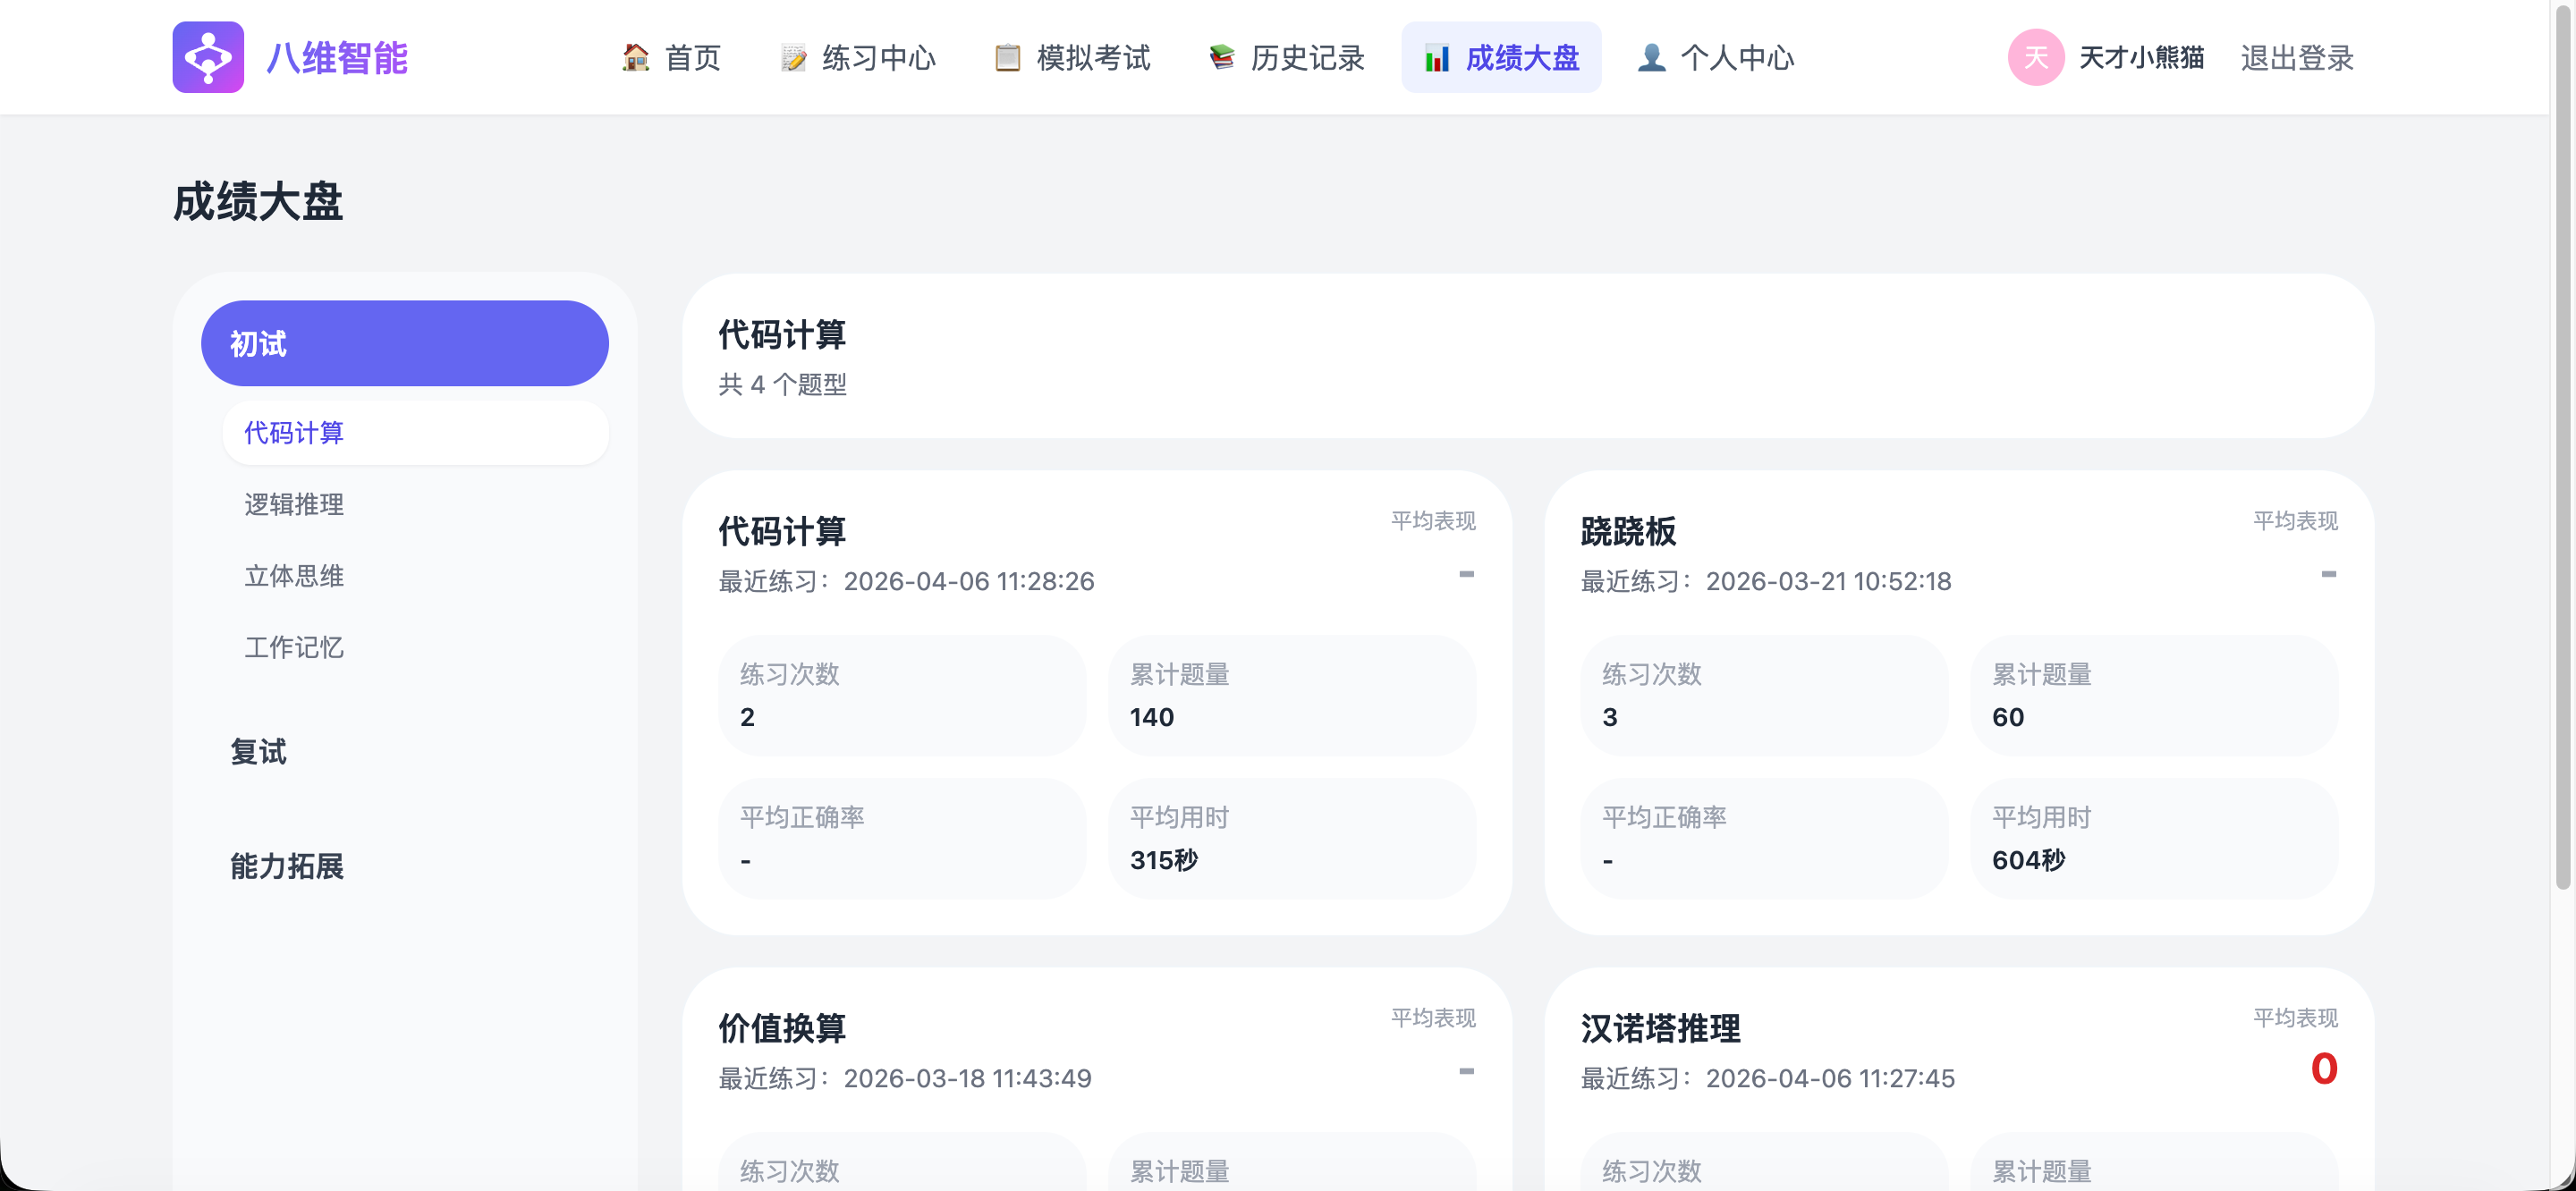
Task: Click the red 0 average performance score
Action: click(2325, 1069)
